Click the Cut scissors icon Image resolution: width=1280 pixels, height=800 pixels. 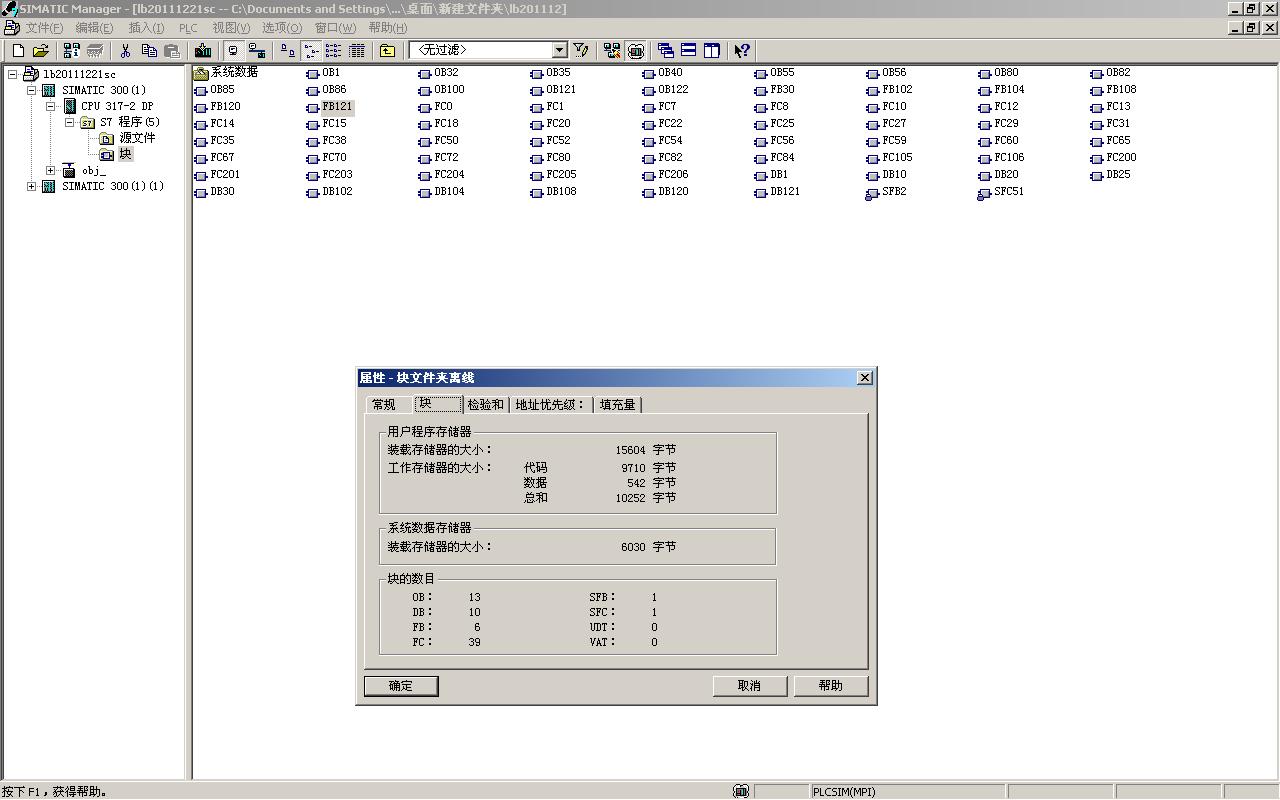pos(126,50)
